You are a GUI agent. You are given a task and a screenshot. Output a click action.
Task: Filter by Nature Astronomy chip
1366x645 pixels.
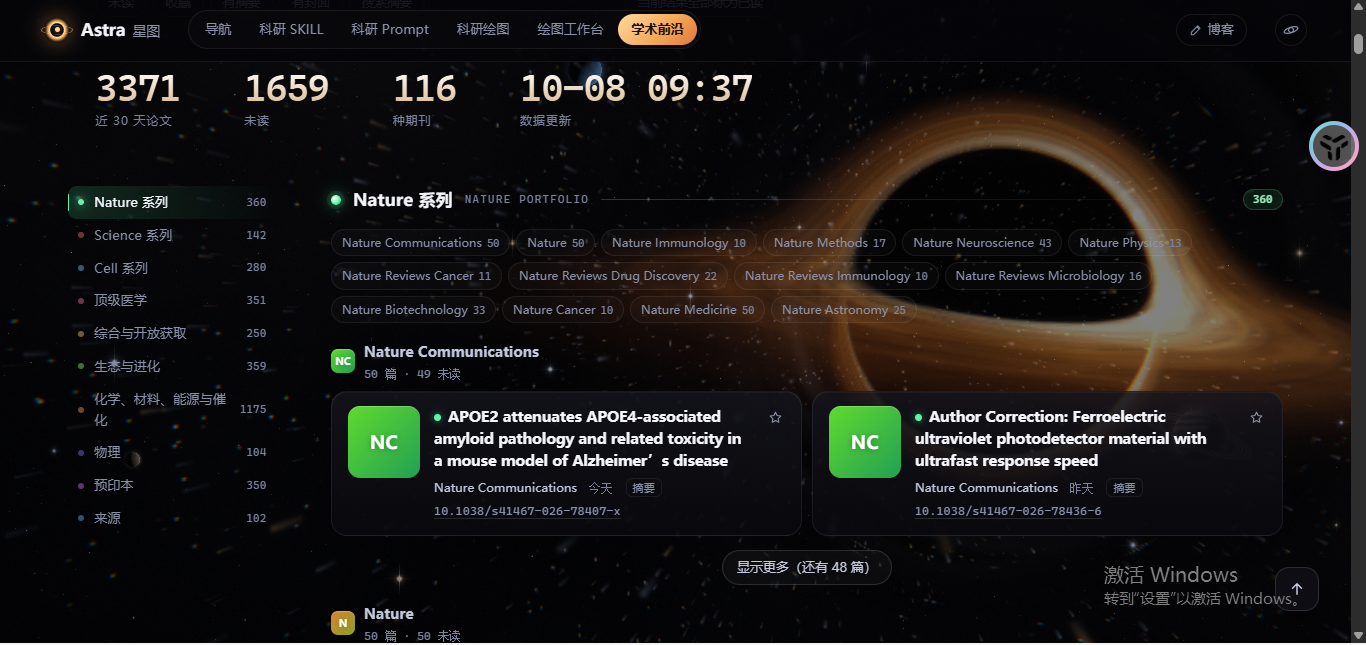click(844, 310)
